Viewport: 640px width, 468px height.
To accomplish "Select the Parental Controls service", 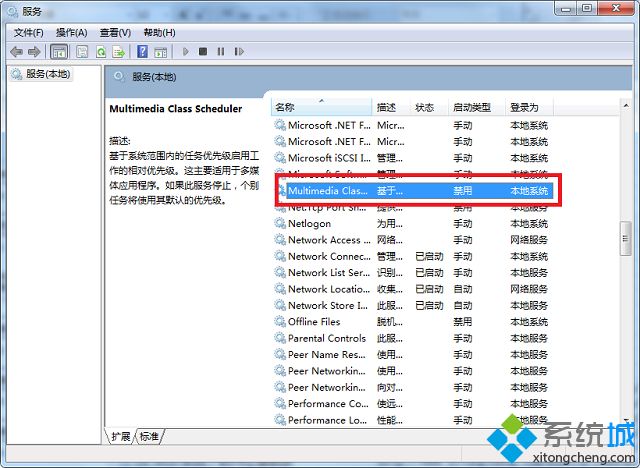I will (x=327, y=338).
